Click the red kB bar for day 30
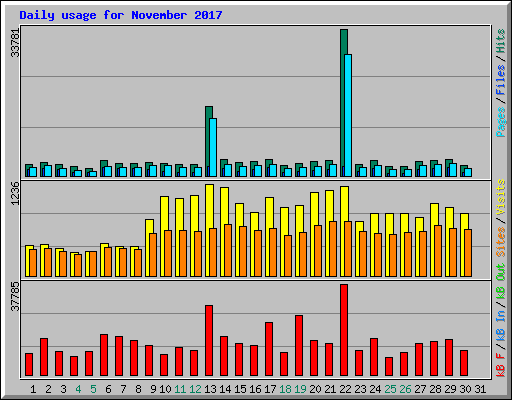 coord(464,363)
